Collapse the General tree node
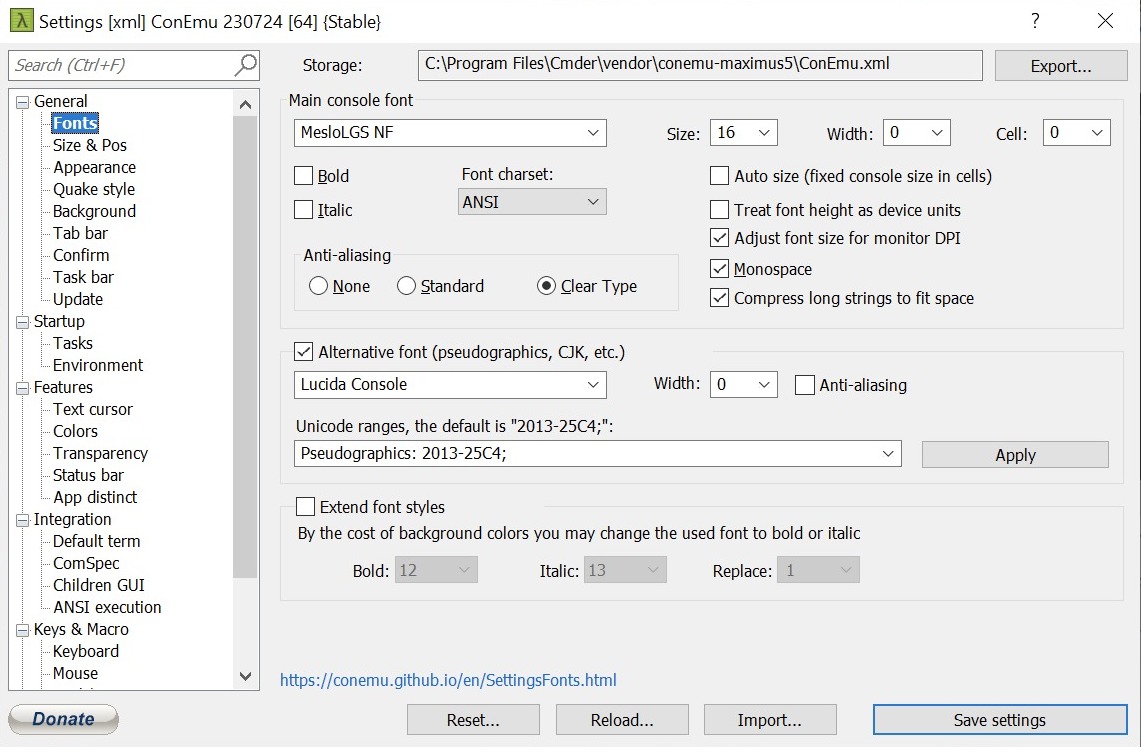 23,102
